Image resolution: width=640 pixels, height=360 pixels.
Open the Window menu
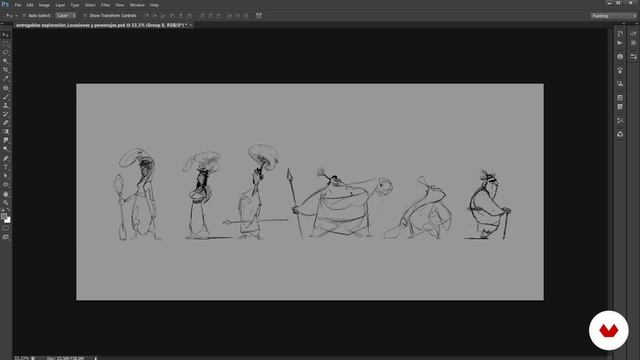click(137, 5)
